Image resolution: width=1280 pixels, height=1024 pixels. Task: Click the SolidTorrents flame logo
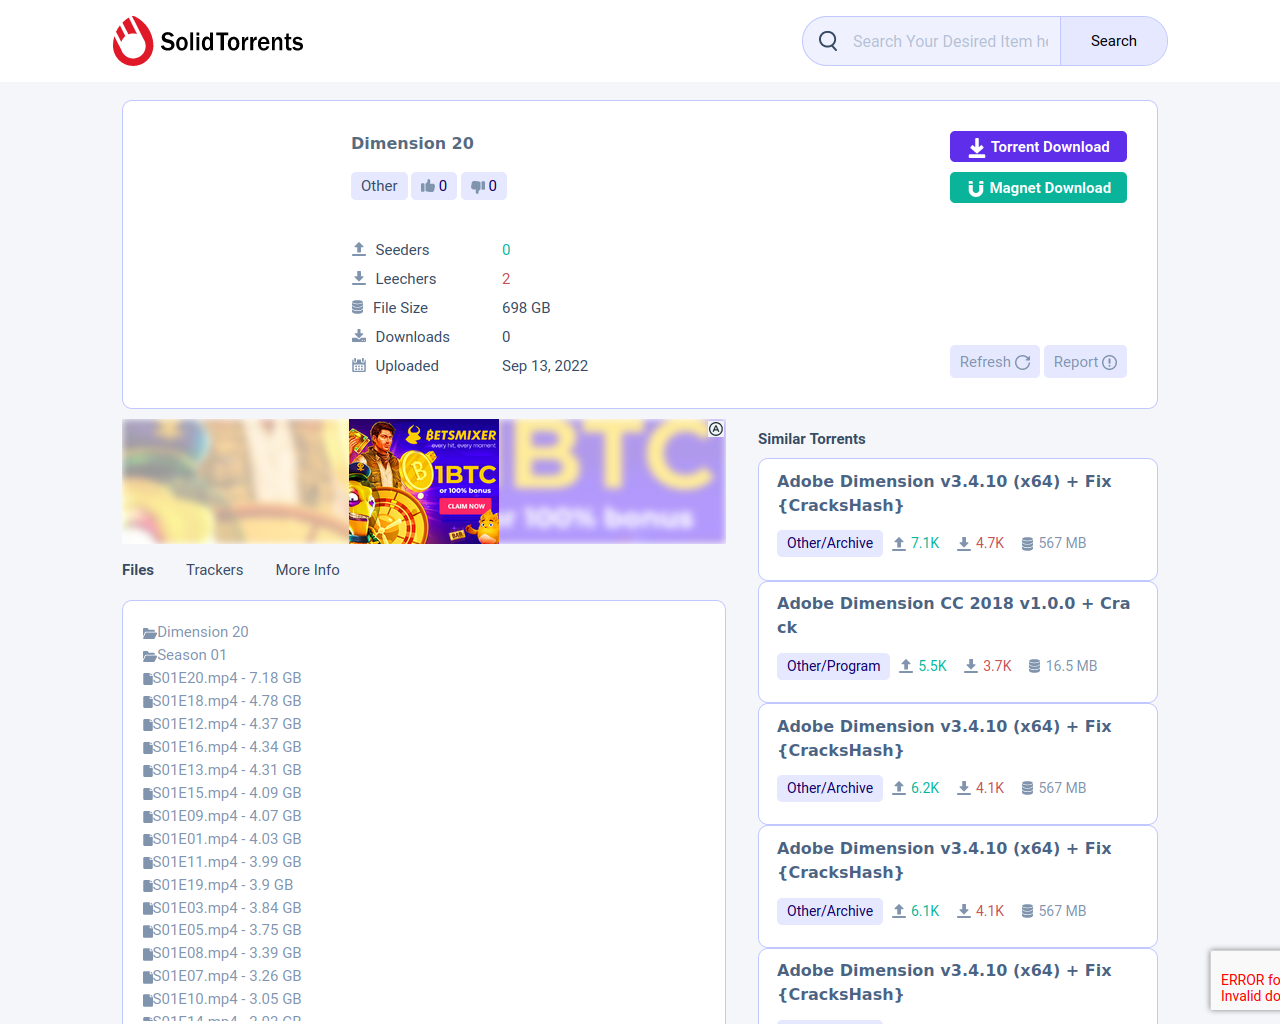click(x=133, y=41)
